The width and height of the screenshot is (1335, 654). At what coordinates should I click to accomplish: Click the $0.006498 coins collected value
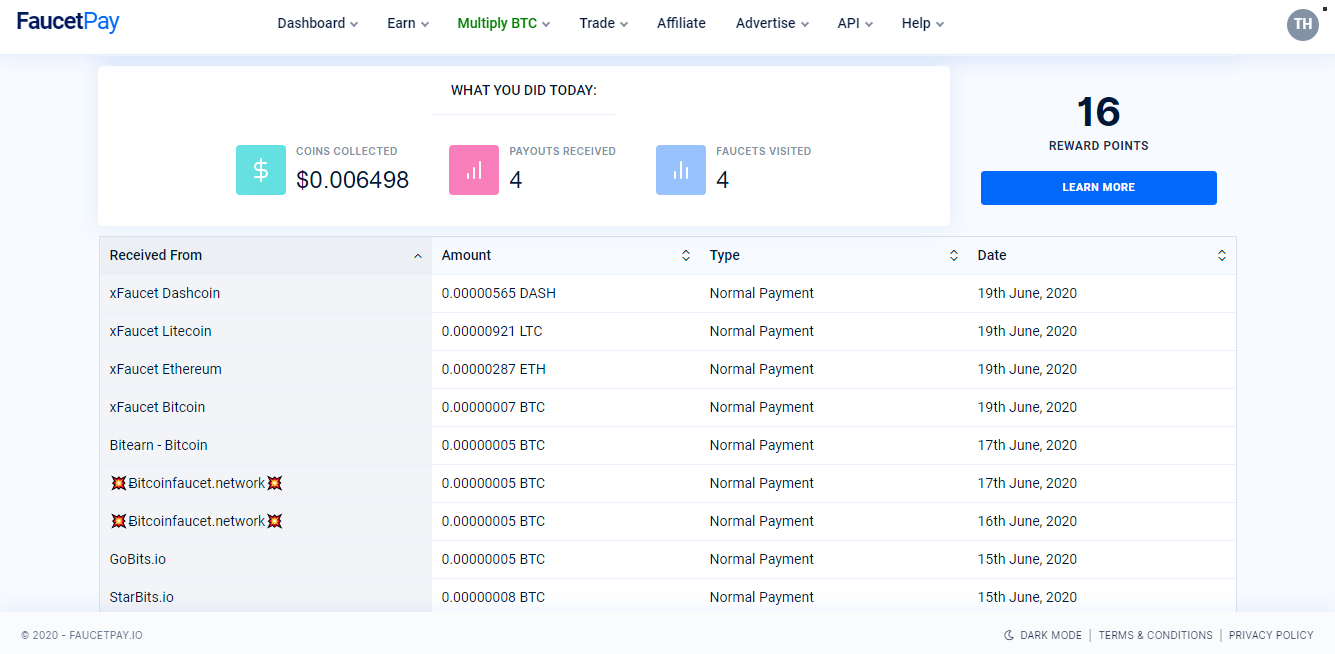click(352, 180)
